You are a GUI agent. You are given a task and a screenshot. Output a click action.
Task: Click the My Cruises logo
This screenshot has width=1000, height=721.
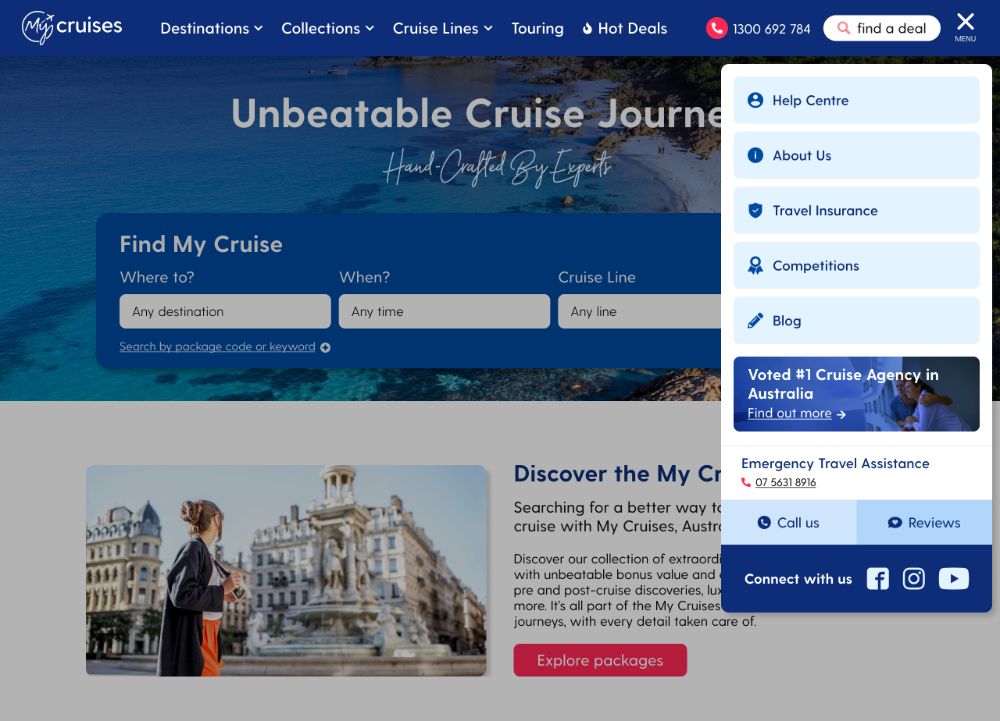click(x=72, y=27)
